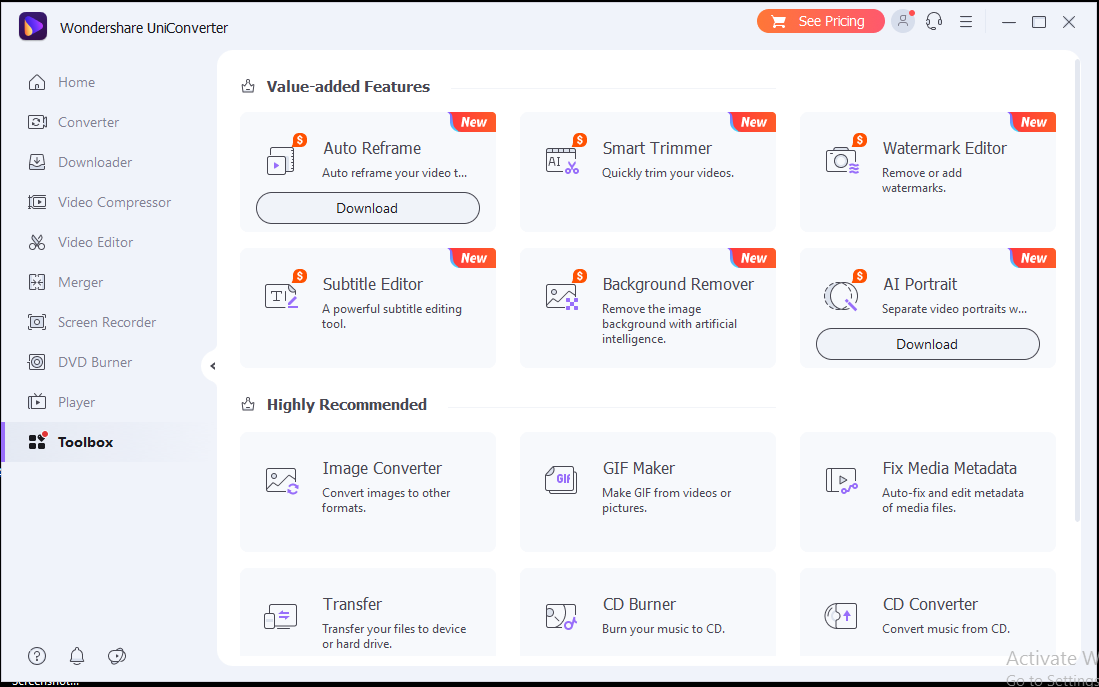The width and height of the screenshot is (1099, 687).
Task: Open the user account profile icon
Action: tap(903, 21)
